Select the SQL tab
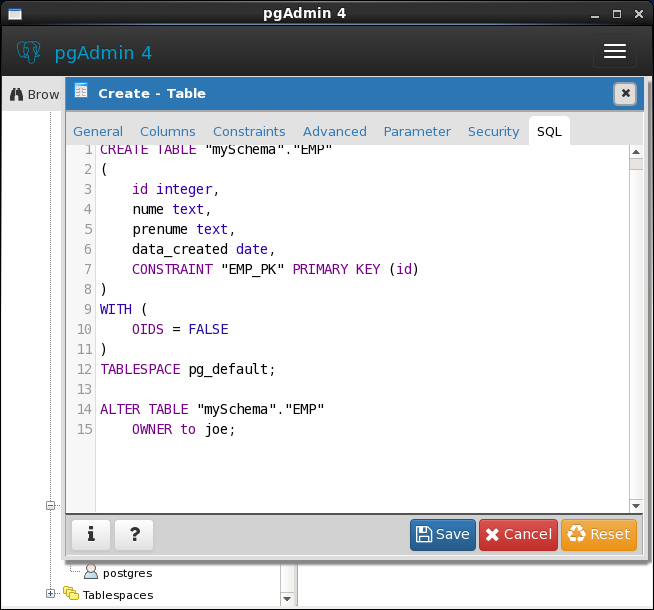This screenshot has width=654, height=610. (549, 132)
